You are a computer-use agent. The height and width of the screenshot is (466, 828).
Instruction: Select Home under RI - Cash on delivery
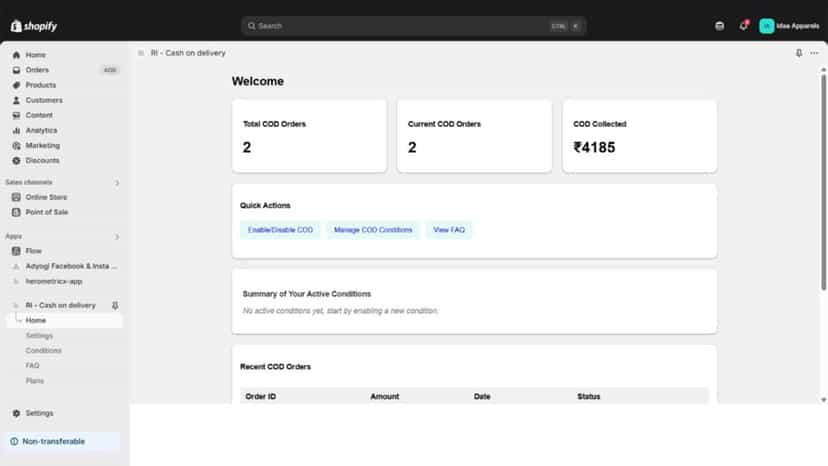coord(64,321)
